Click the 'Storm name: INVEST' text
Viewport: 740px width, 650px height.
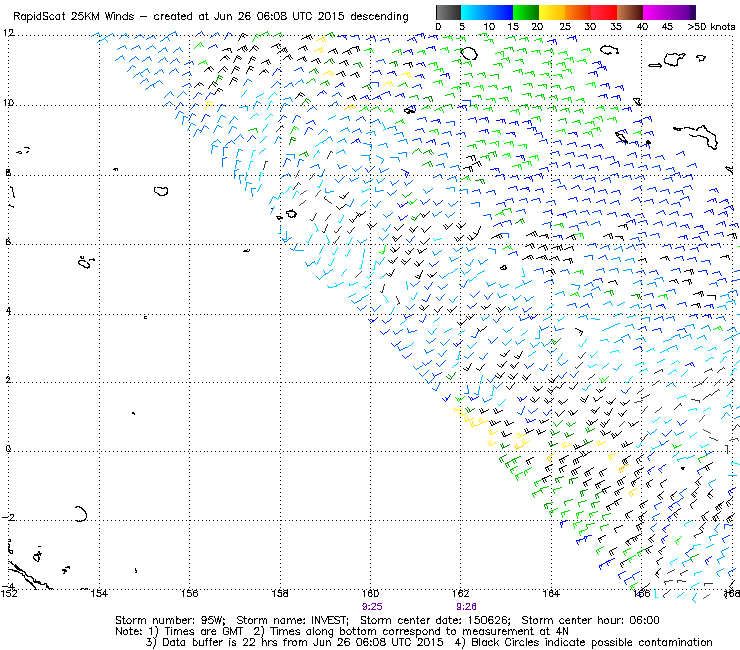click(x=292, y=620)
